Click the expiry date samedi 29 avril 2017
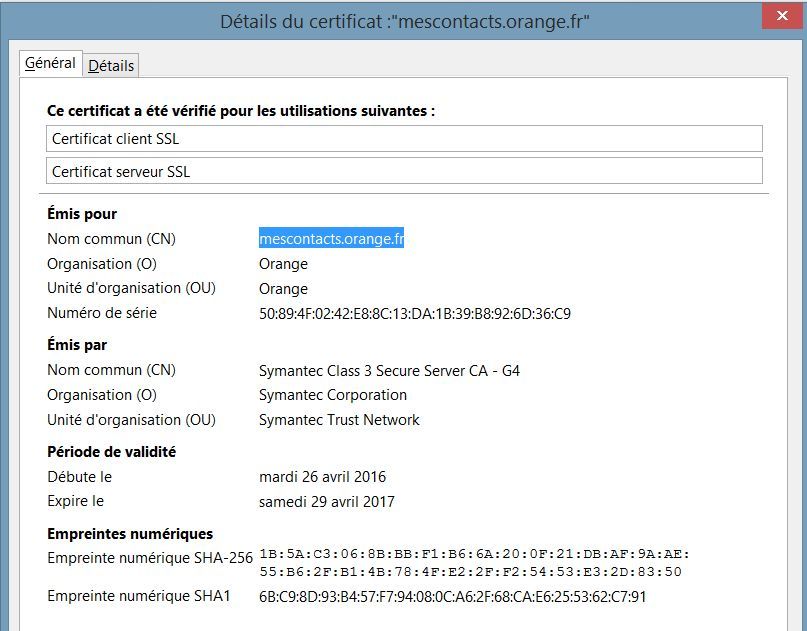 coord(326,502)
